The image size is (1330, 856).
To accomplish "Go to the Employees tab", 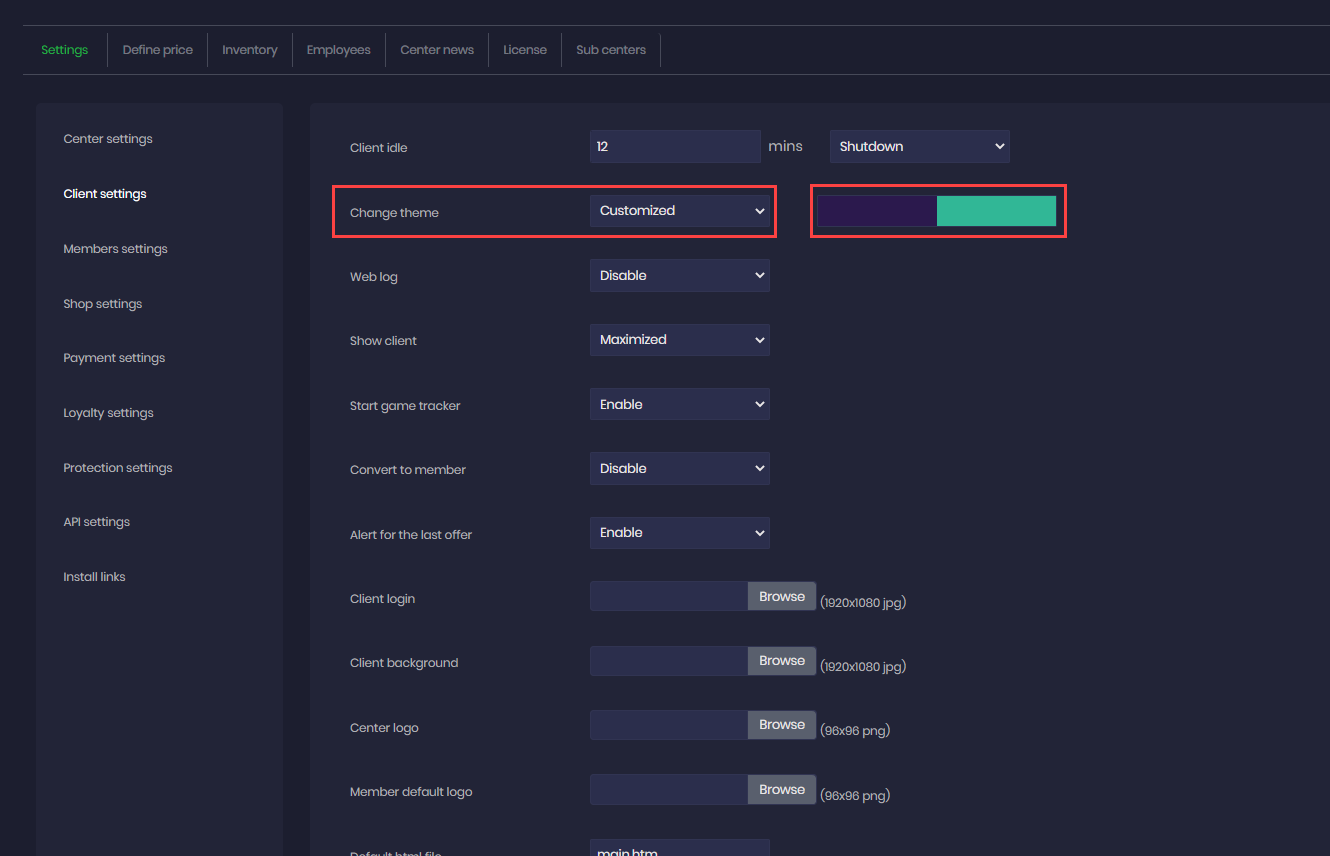I will coord(338,50).
